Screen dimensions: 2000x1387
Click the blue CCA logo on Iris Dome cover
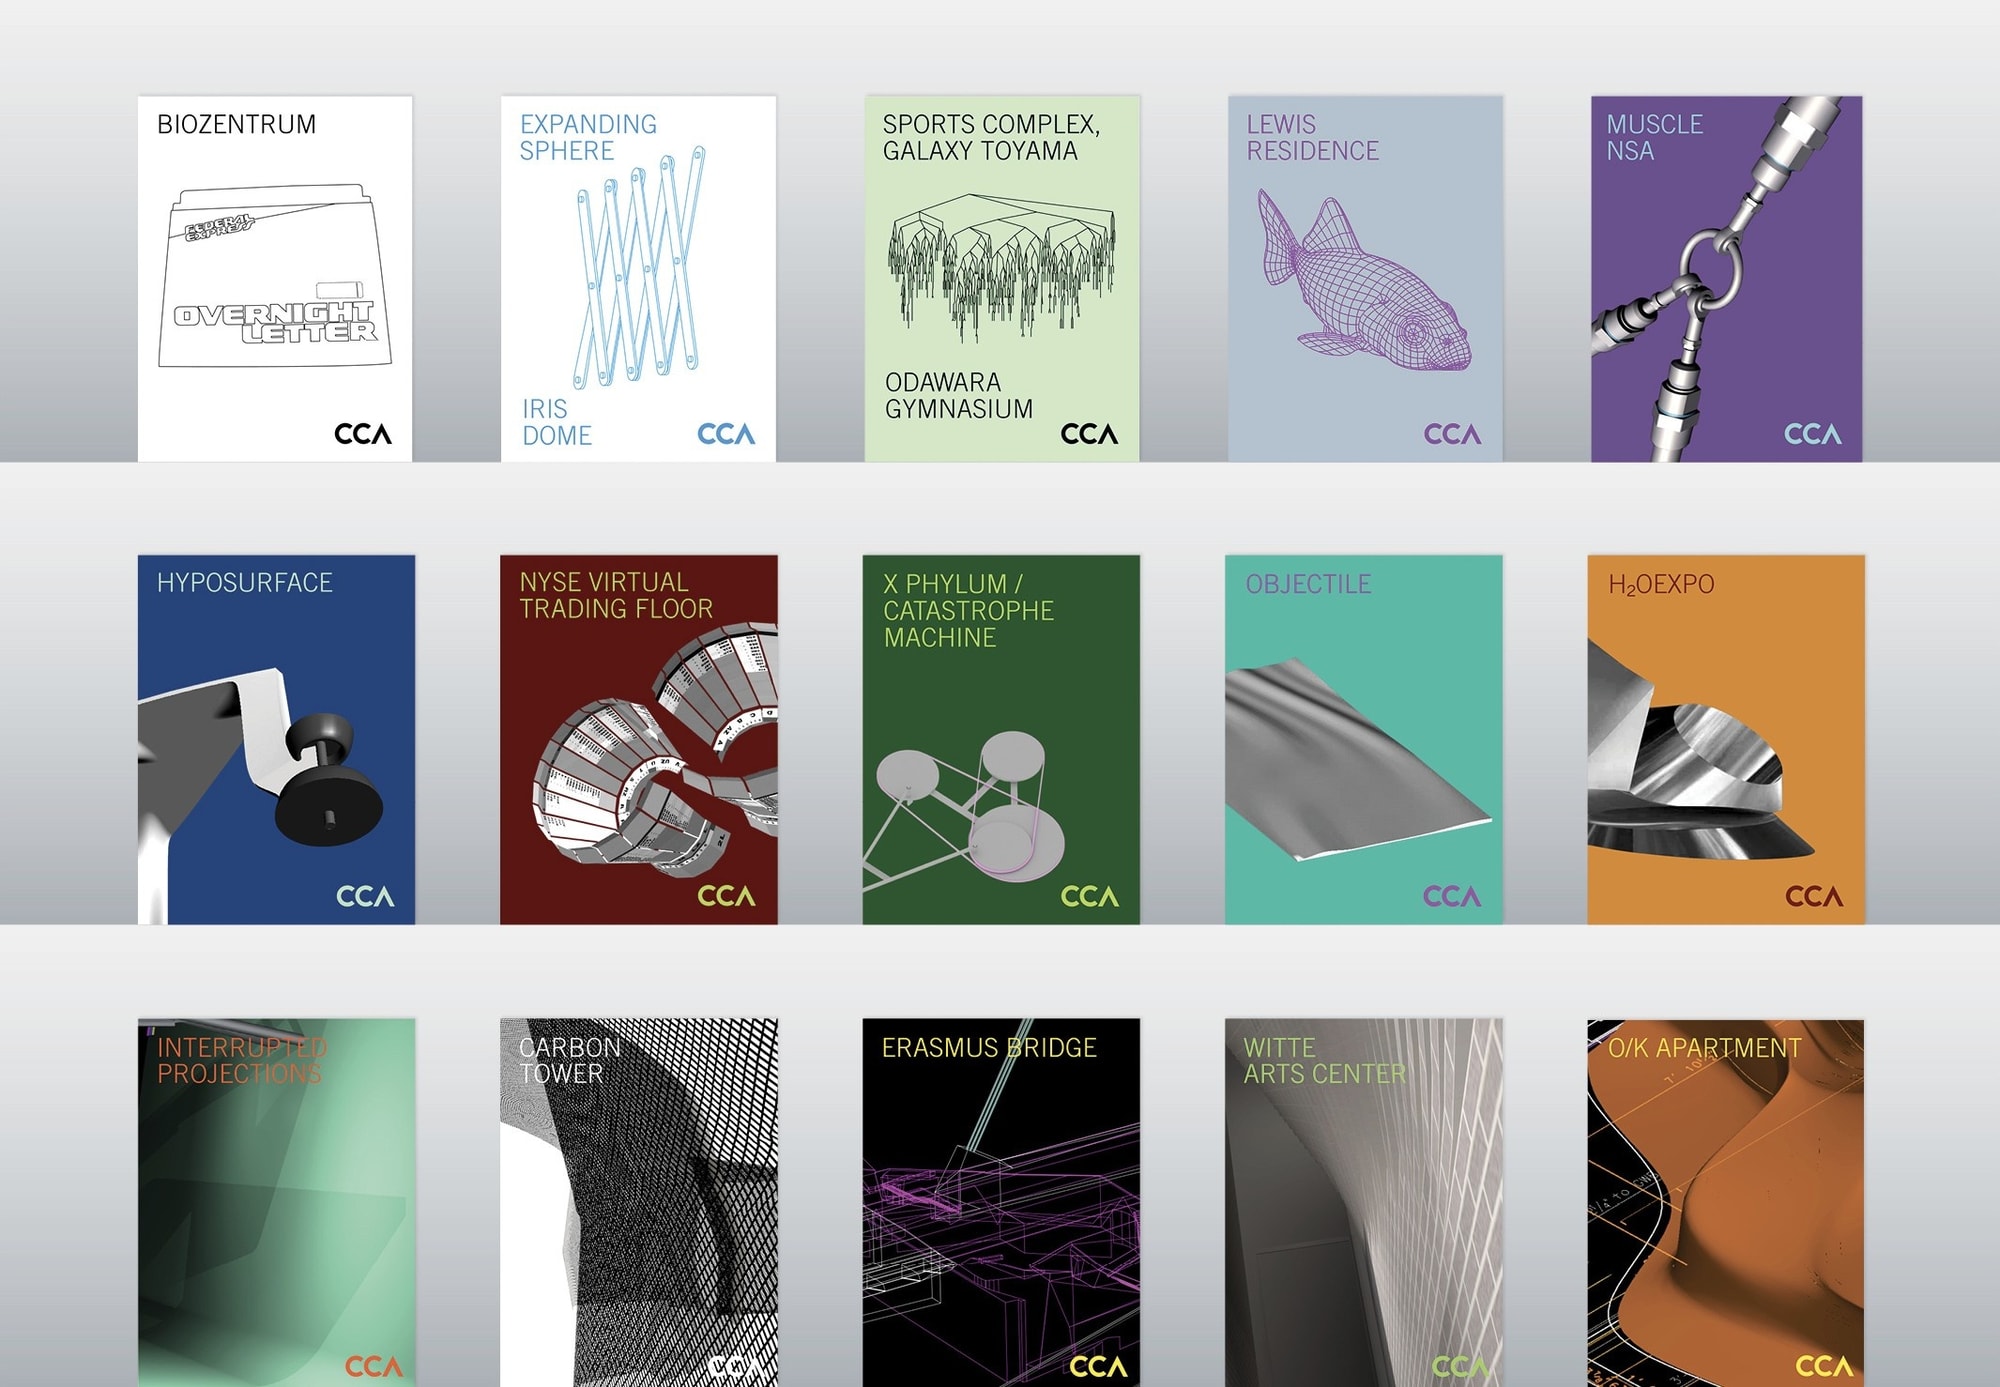726,434
